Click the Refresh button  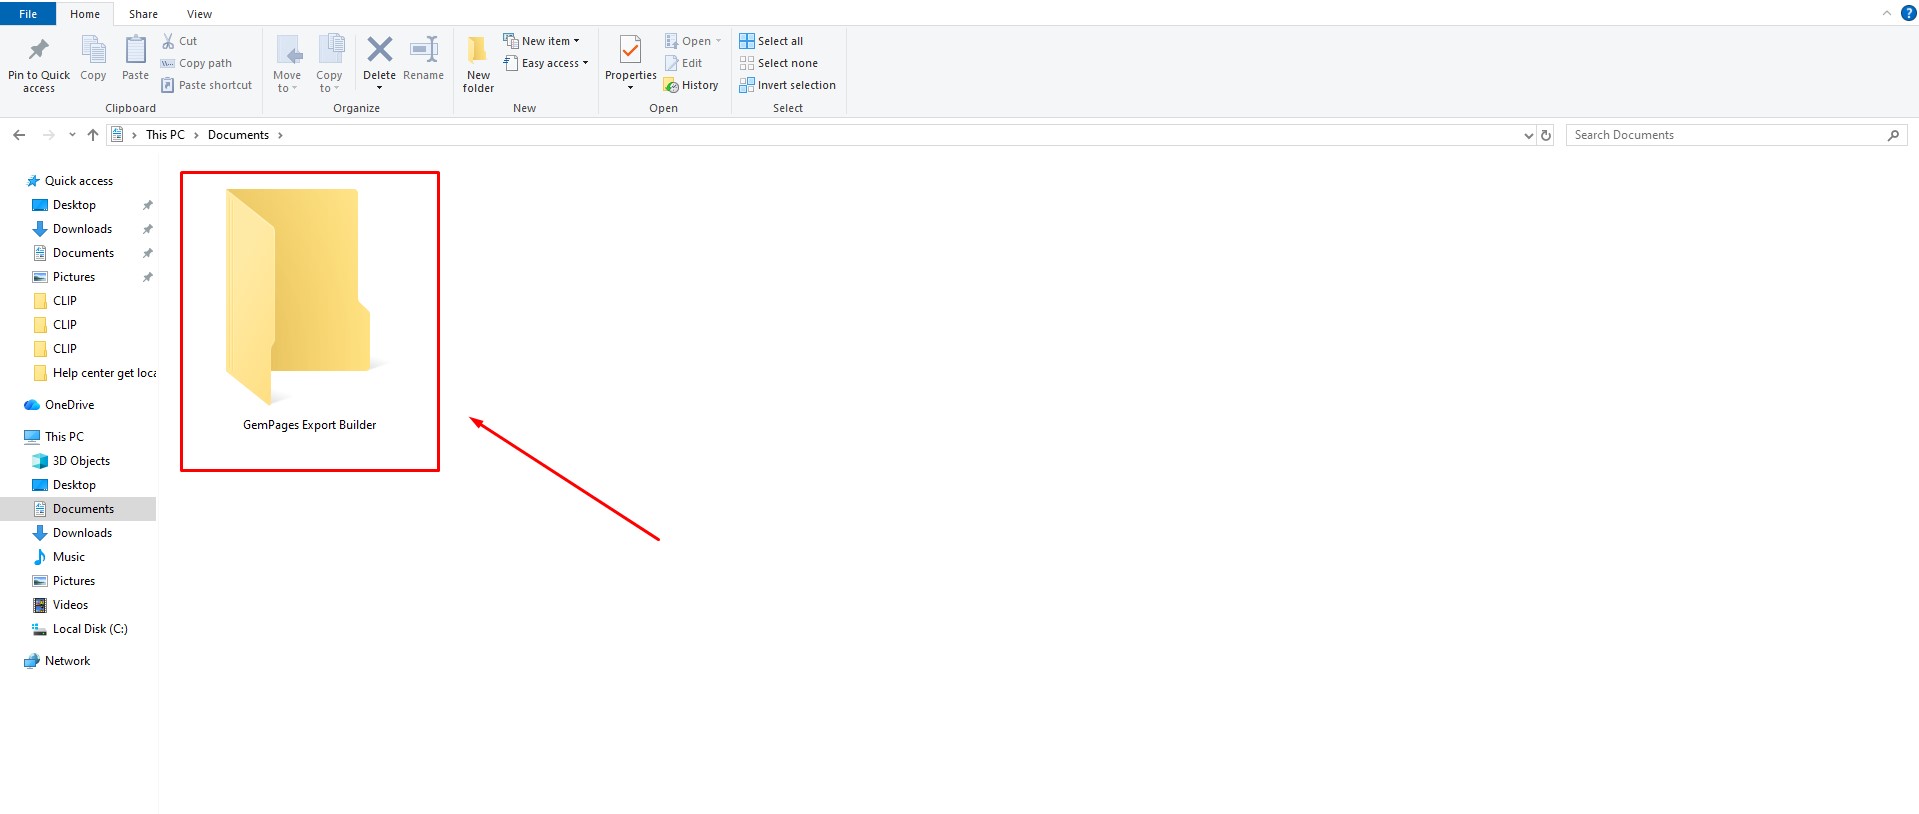[x=1546, y=135]
